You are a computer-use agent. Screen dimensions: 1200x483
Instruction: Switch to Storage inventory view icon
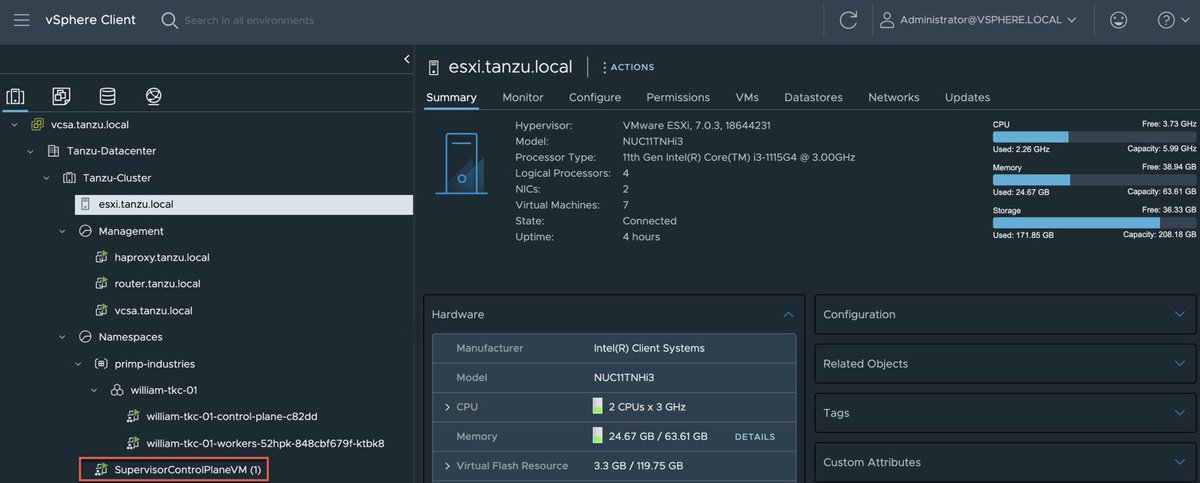click(x=107, y=97)
